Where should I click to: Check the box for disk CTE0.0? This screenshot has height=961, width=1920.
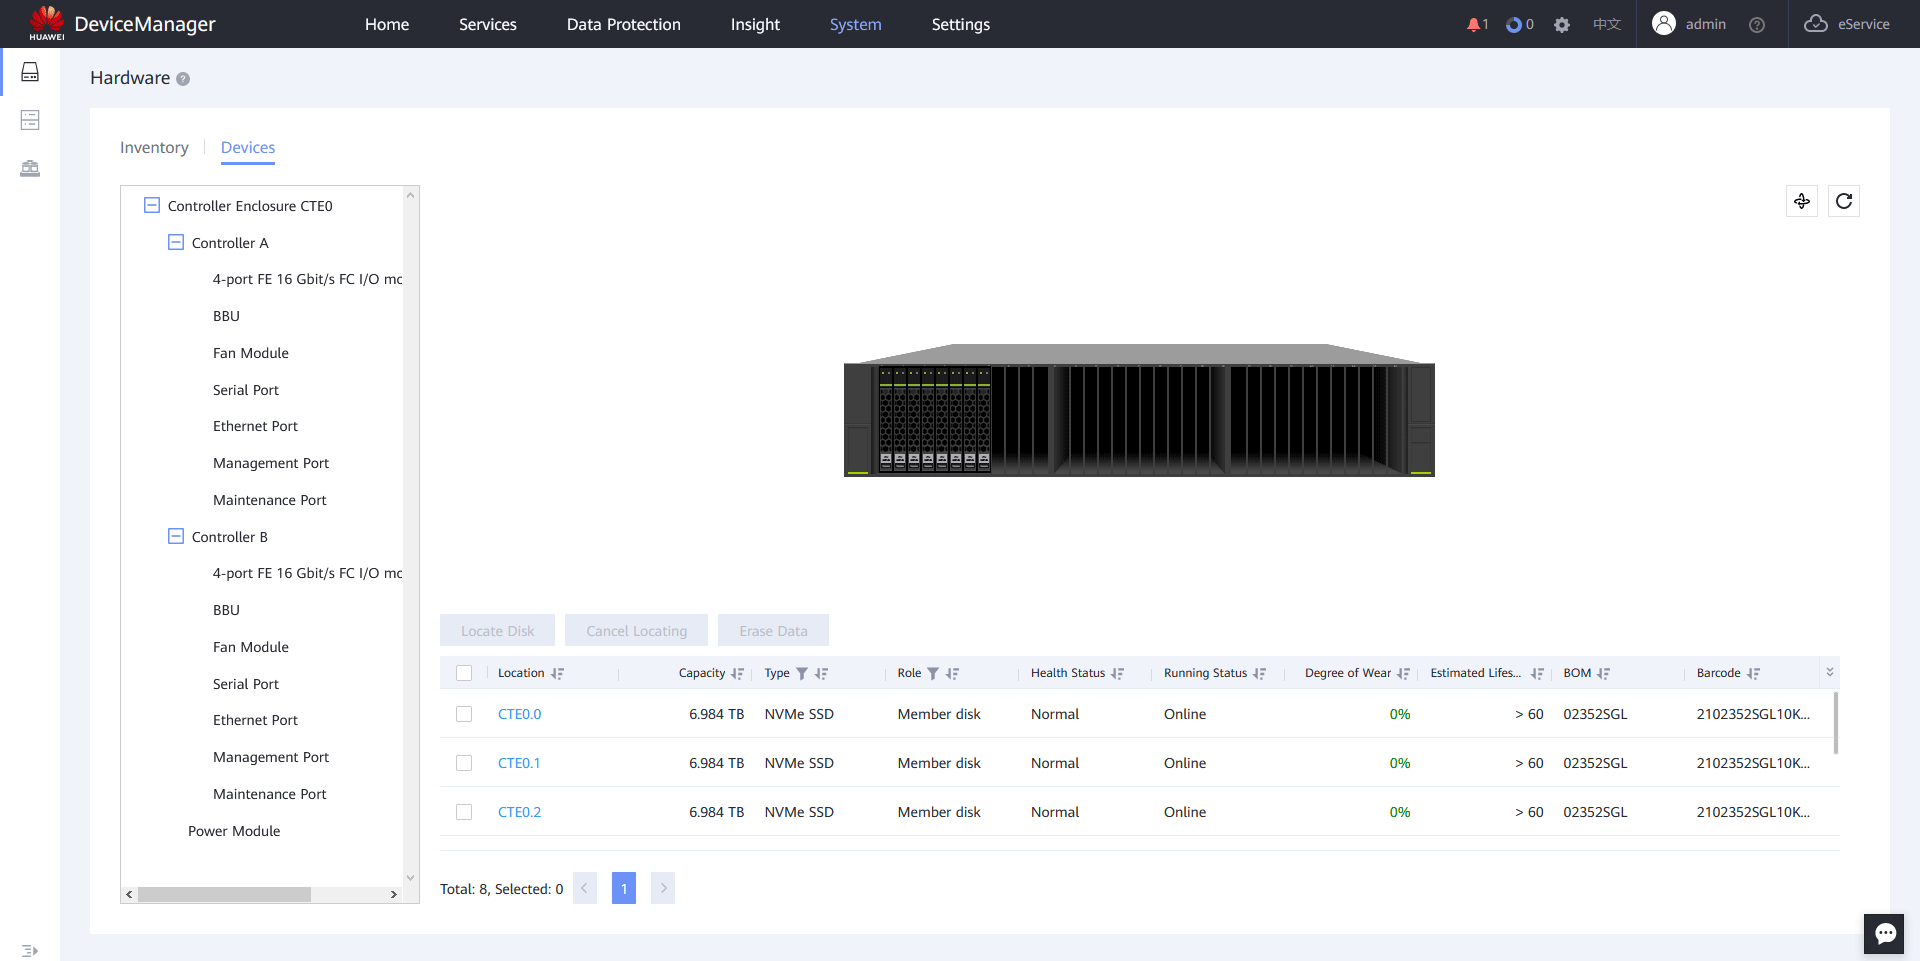(x=464, y=714)
